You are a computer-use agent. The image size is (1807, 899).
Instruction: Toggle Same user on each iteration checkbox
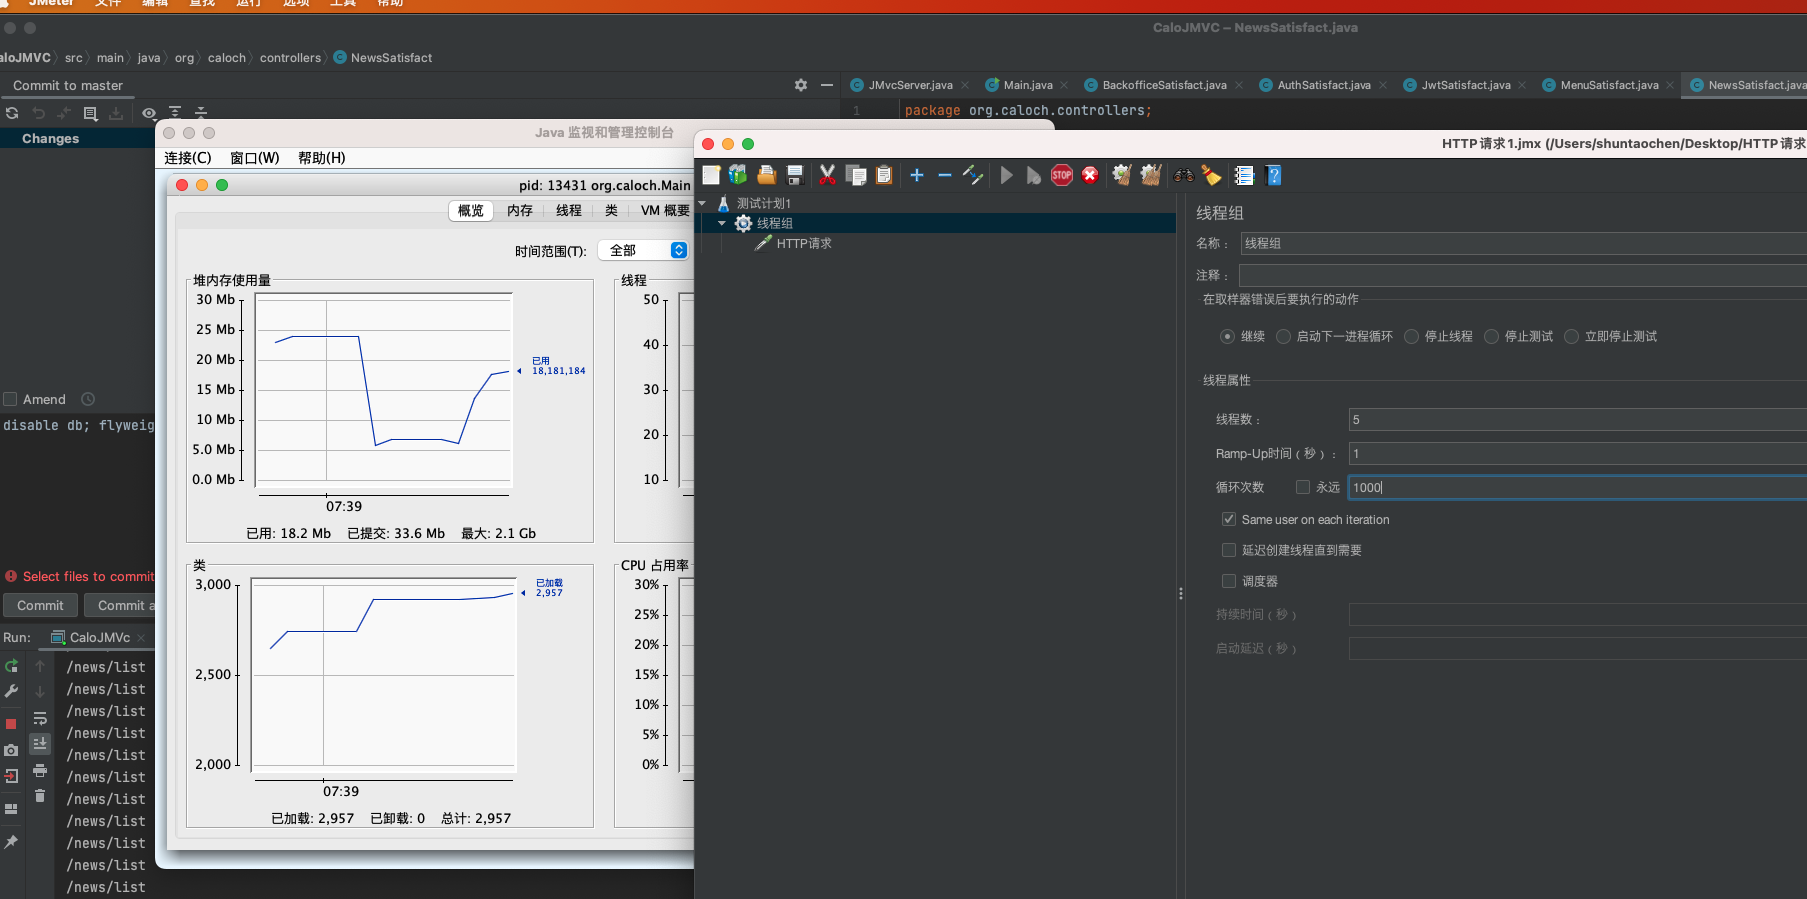[x=1228, y=519]
